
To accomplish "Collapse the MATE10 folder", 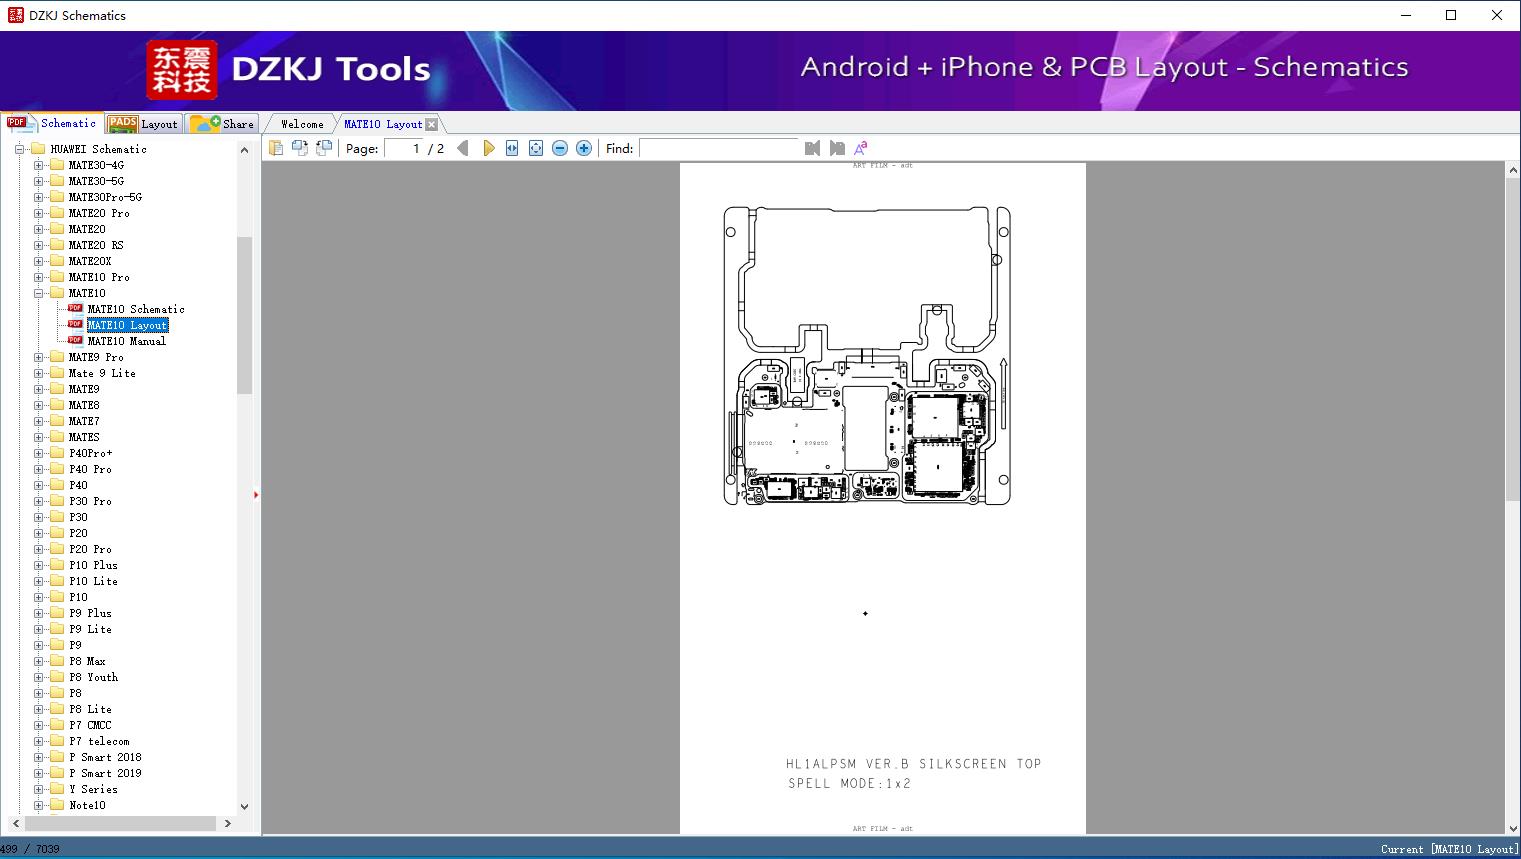I will click(x=39, y=293).
